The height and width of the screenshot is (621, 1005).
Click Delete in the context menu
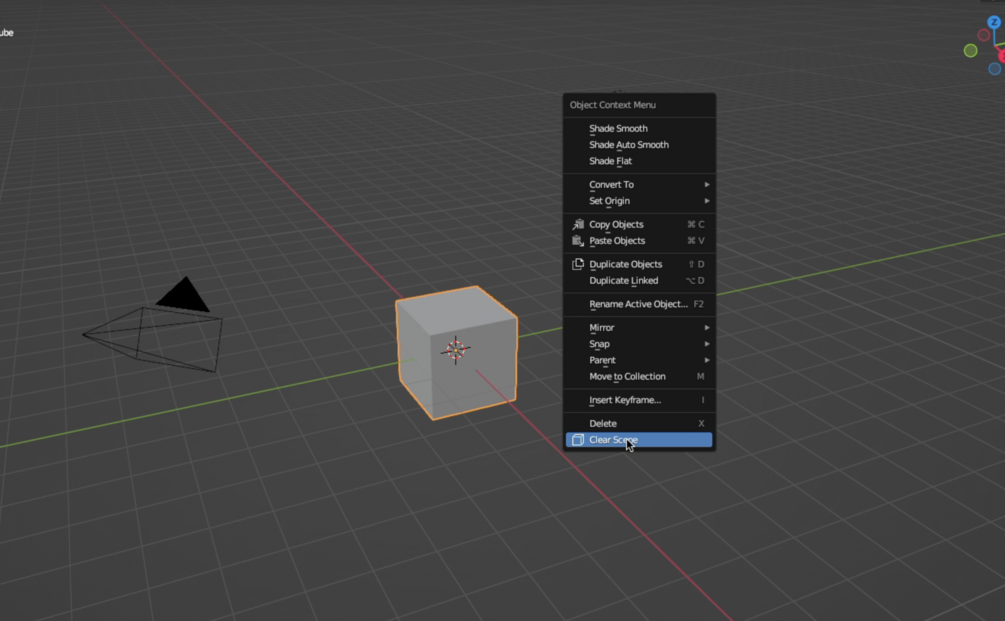point(639,424)
